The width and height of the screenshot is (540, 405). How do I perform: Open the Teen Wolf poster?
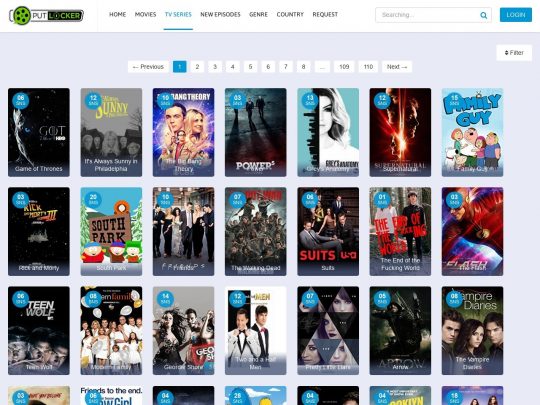coord(39,331)
